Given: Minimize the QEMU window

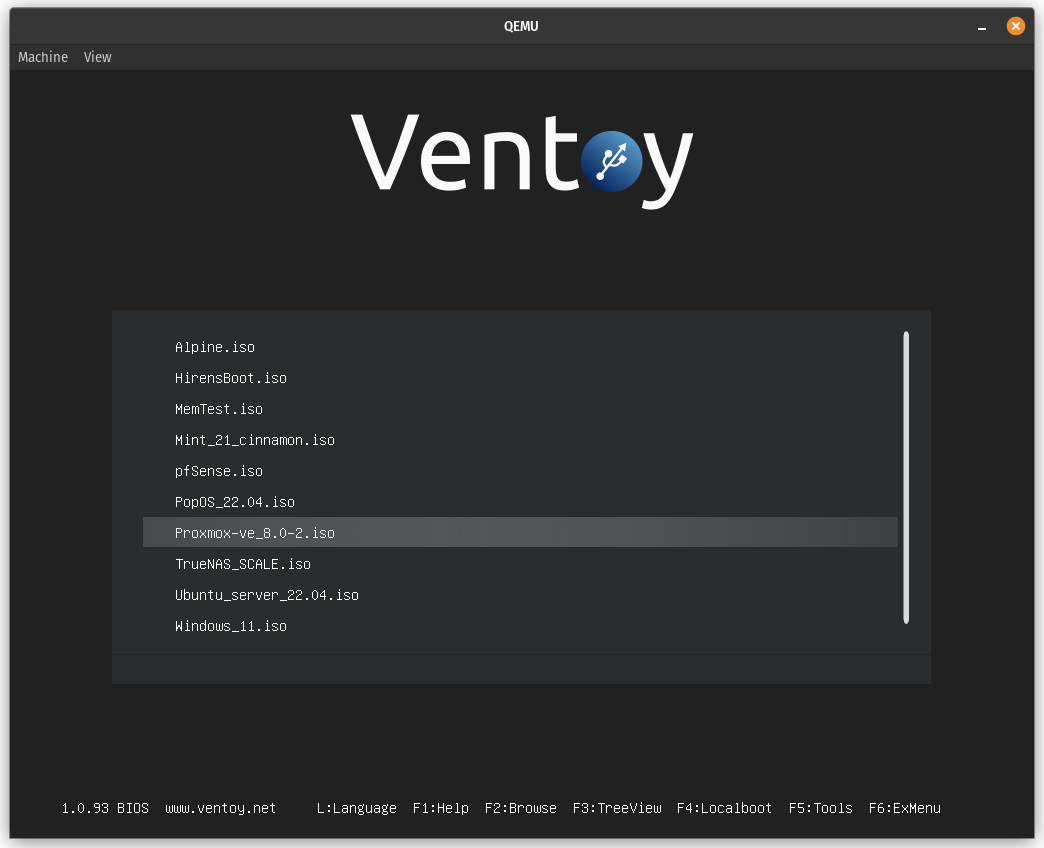Looking at the screenshot, I should point(981,27).
